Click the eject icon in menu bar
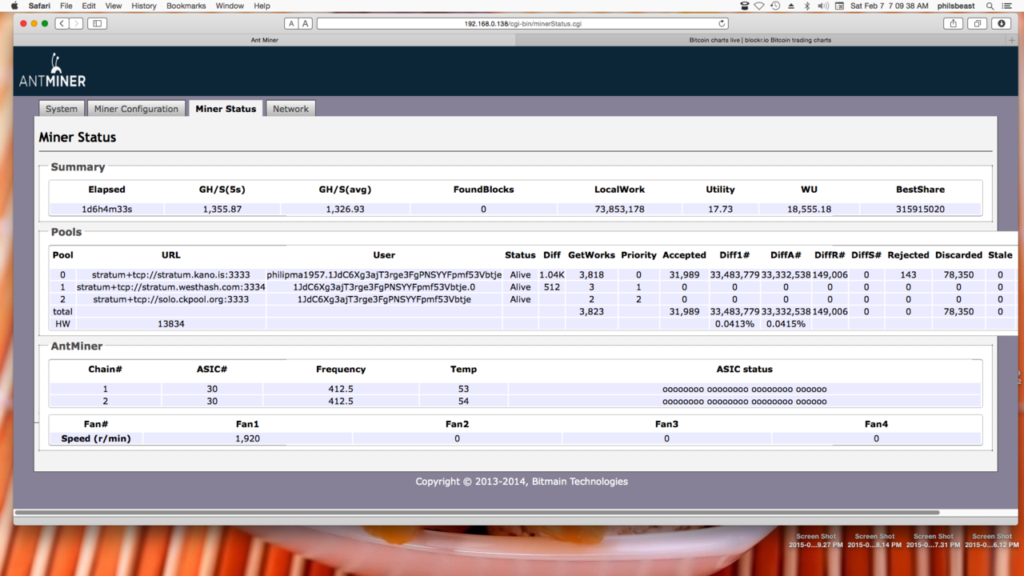The image size is (1024, 576). pyautogui.click(x=791, y=6)
